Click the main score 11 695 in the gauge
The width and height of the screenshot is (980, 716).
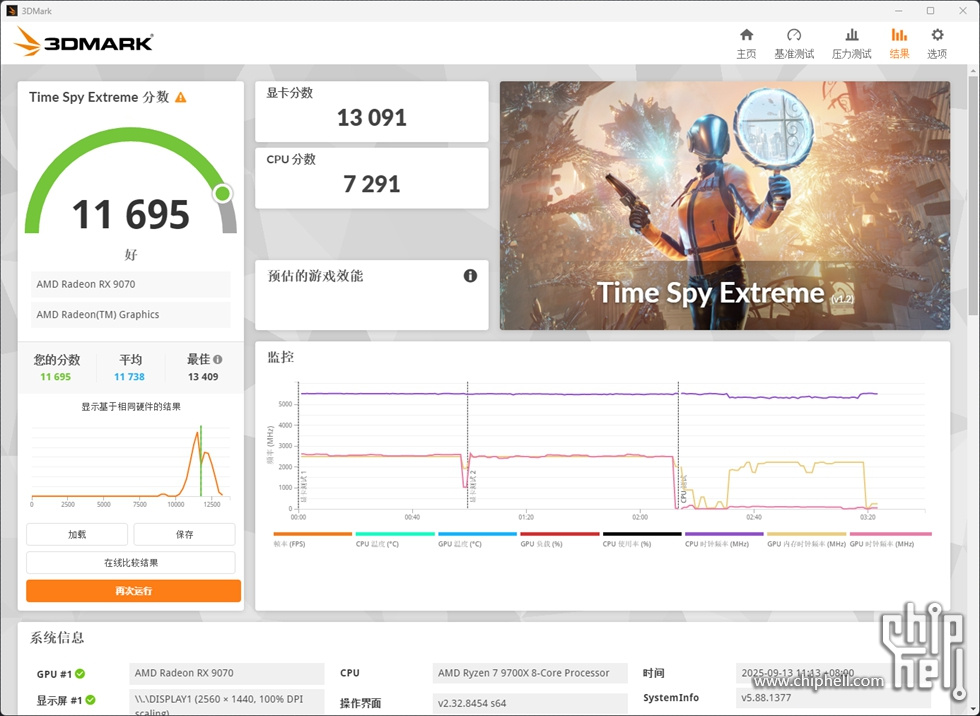(131, 214)
